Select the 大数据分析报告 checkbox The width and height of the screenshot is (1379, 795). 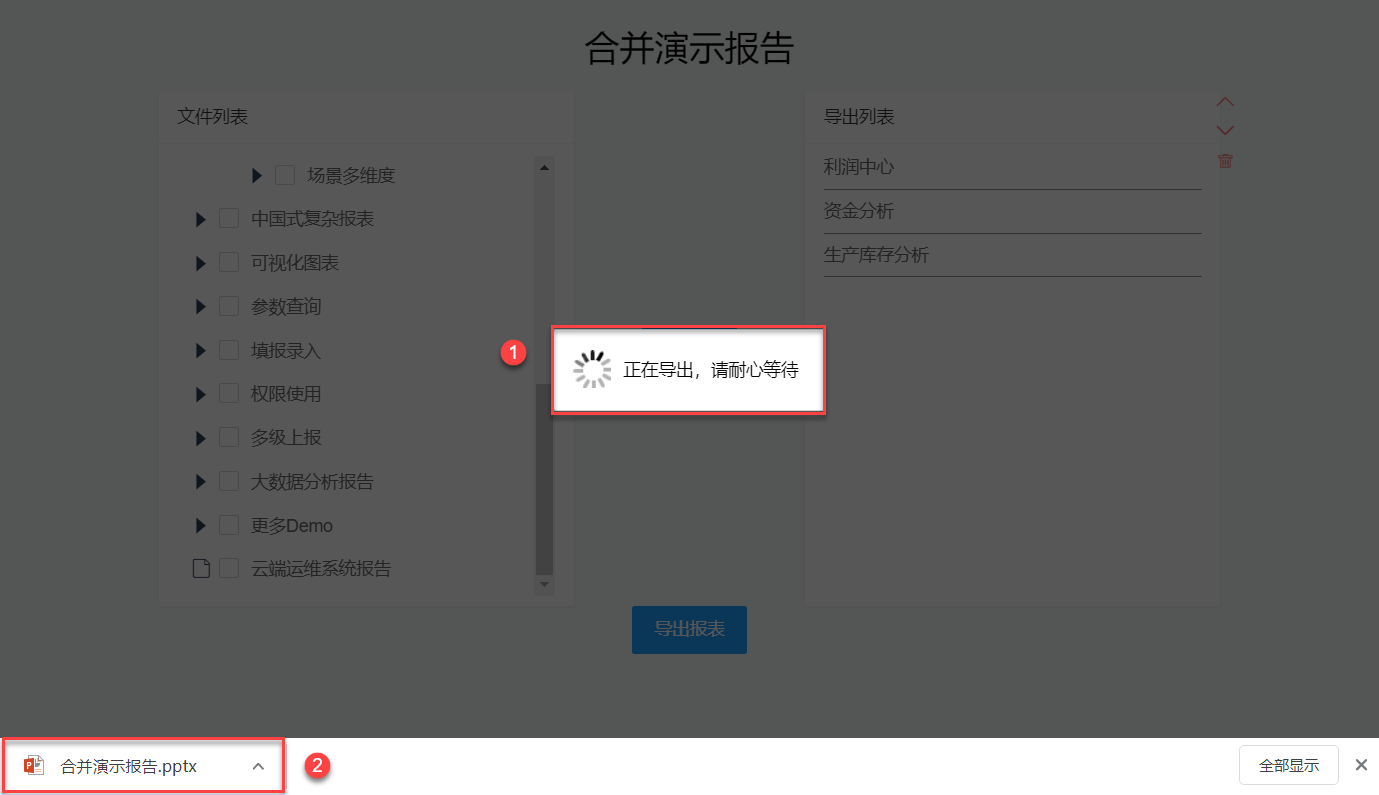(x=229, y=482)
